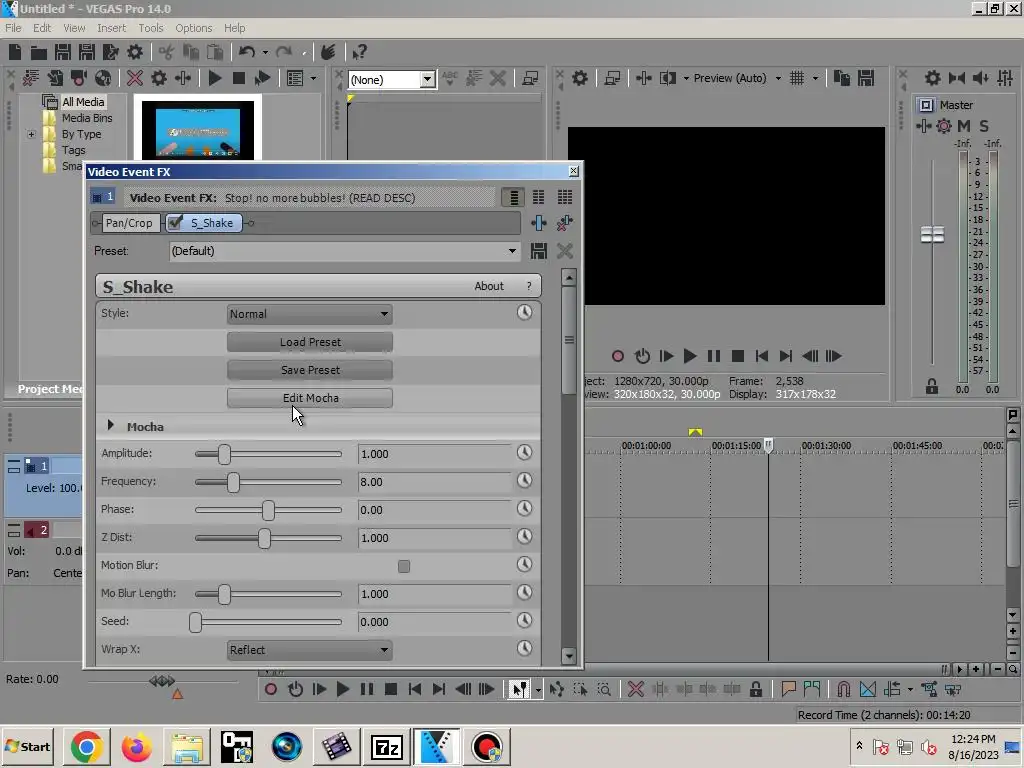Click Copy snapshot to clipboard icon
This screenshot has height=768, width=1024.
point(842,78)
